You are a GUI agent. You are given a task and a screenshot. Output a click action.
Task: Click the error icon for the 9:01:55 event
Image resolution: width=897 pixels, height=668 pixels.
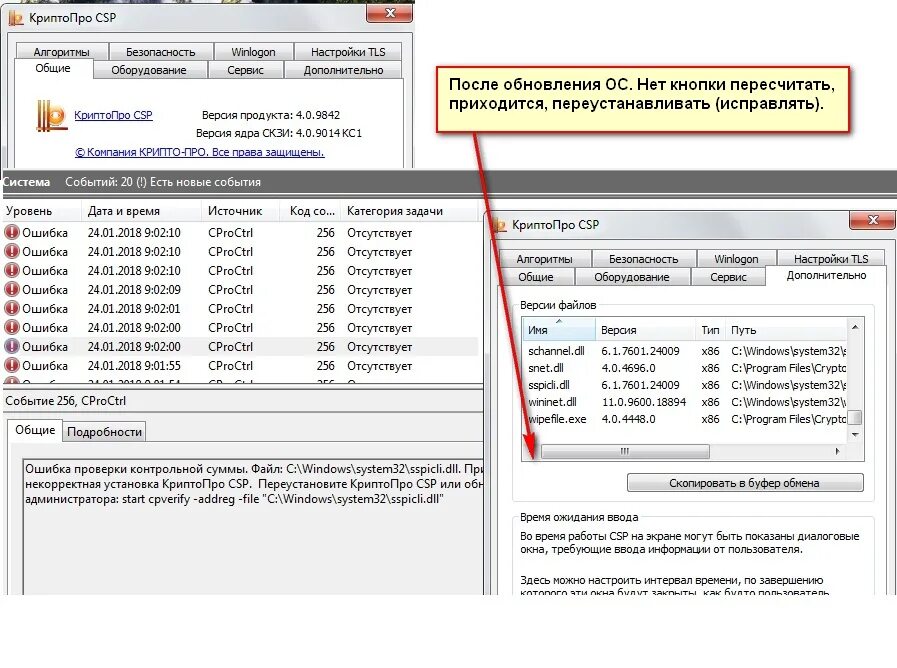12,365
